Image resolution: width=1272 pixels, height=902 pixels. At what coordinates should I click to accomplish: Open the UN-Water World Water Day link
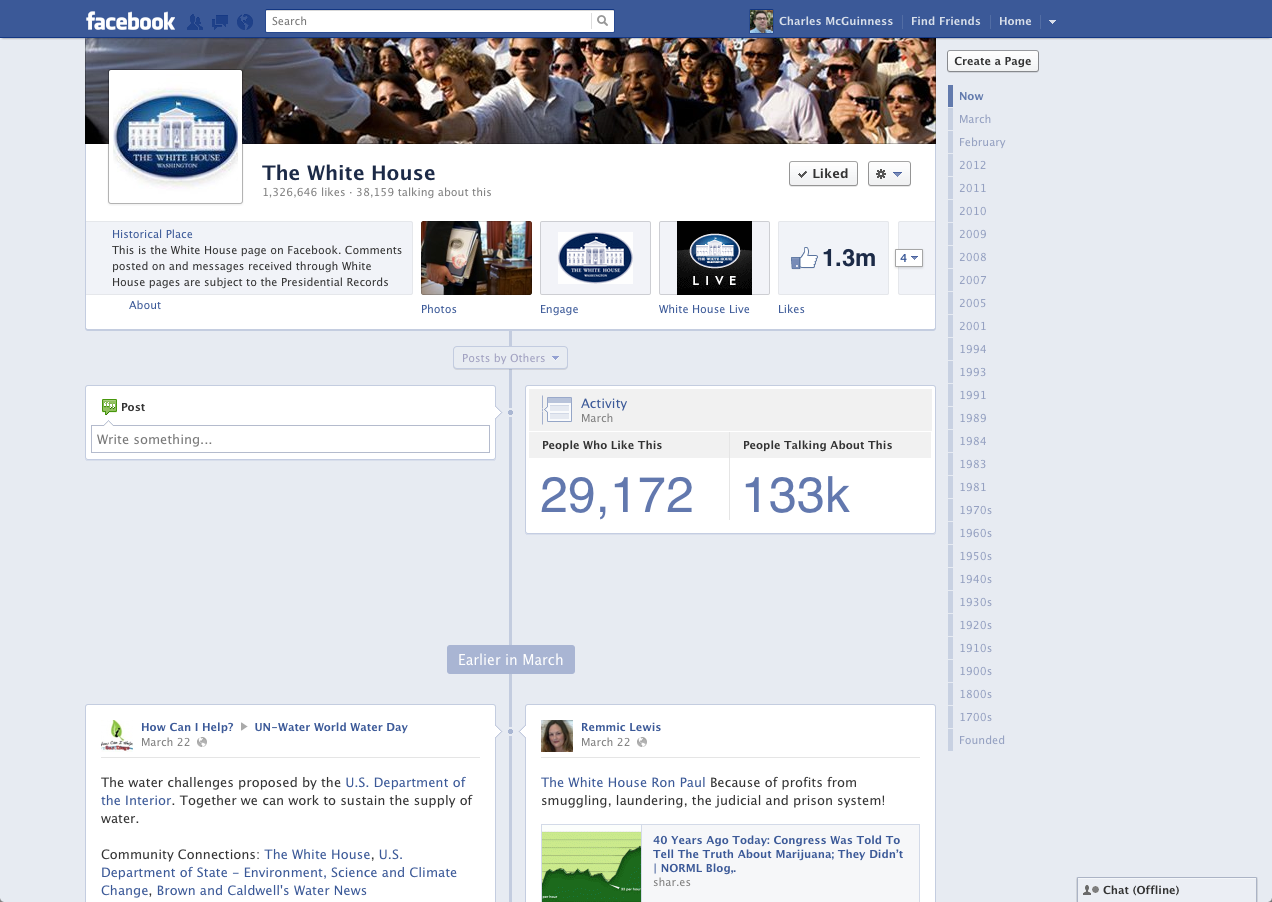click(x=331, y=727)
